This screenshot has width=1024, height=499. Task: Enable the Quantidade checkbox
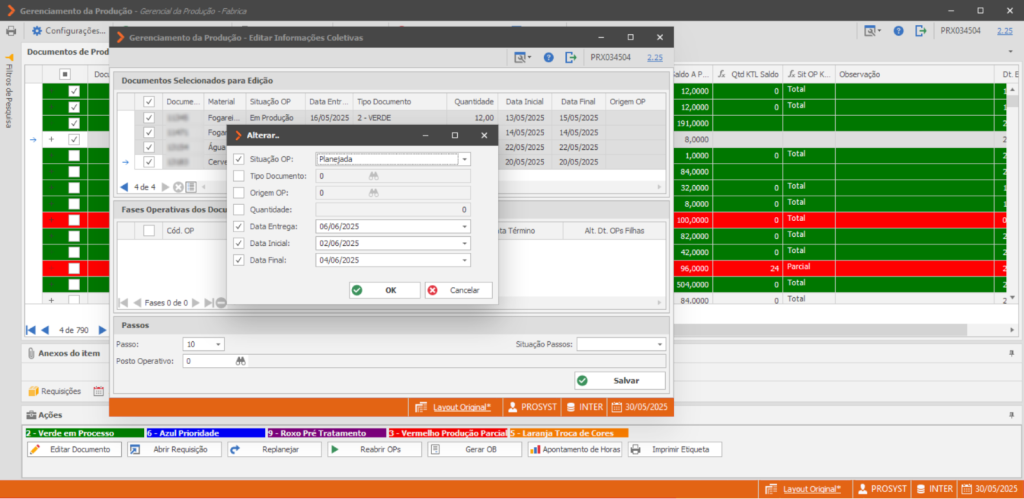coord(239,210)
